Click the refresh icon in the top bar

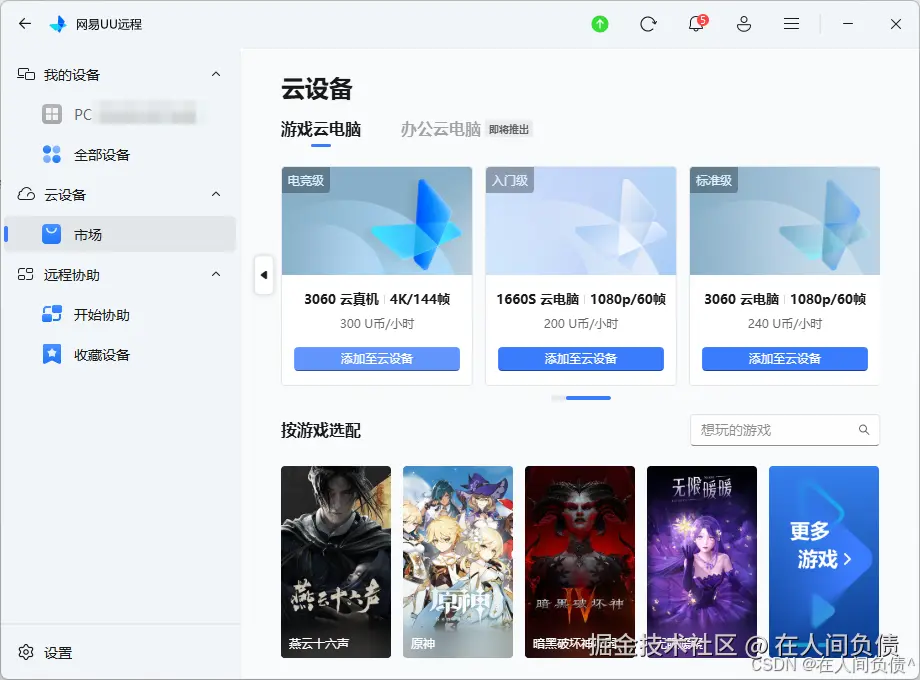point(648,24)
